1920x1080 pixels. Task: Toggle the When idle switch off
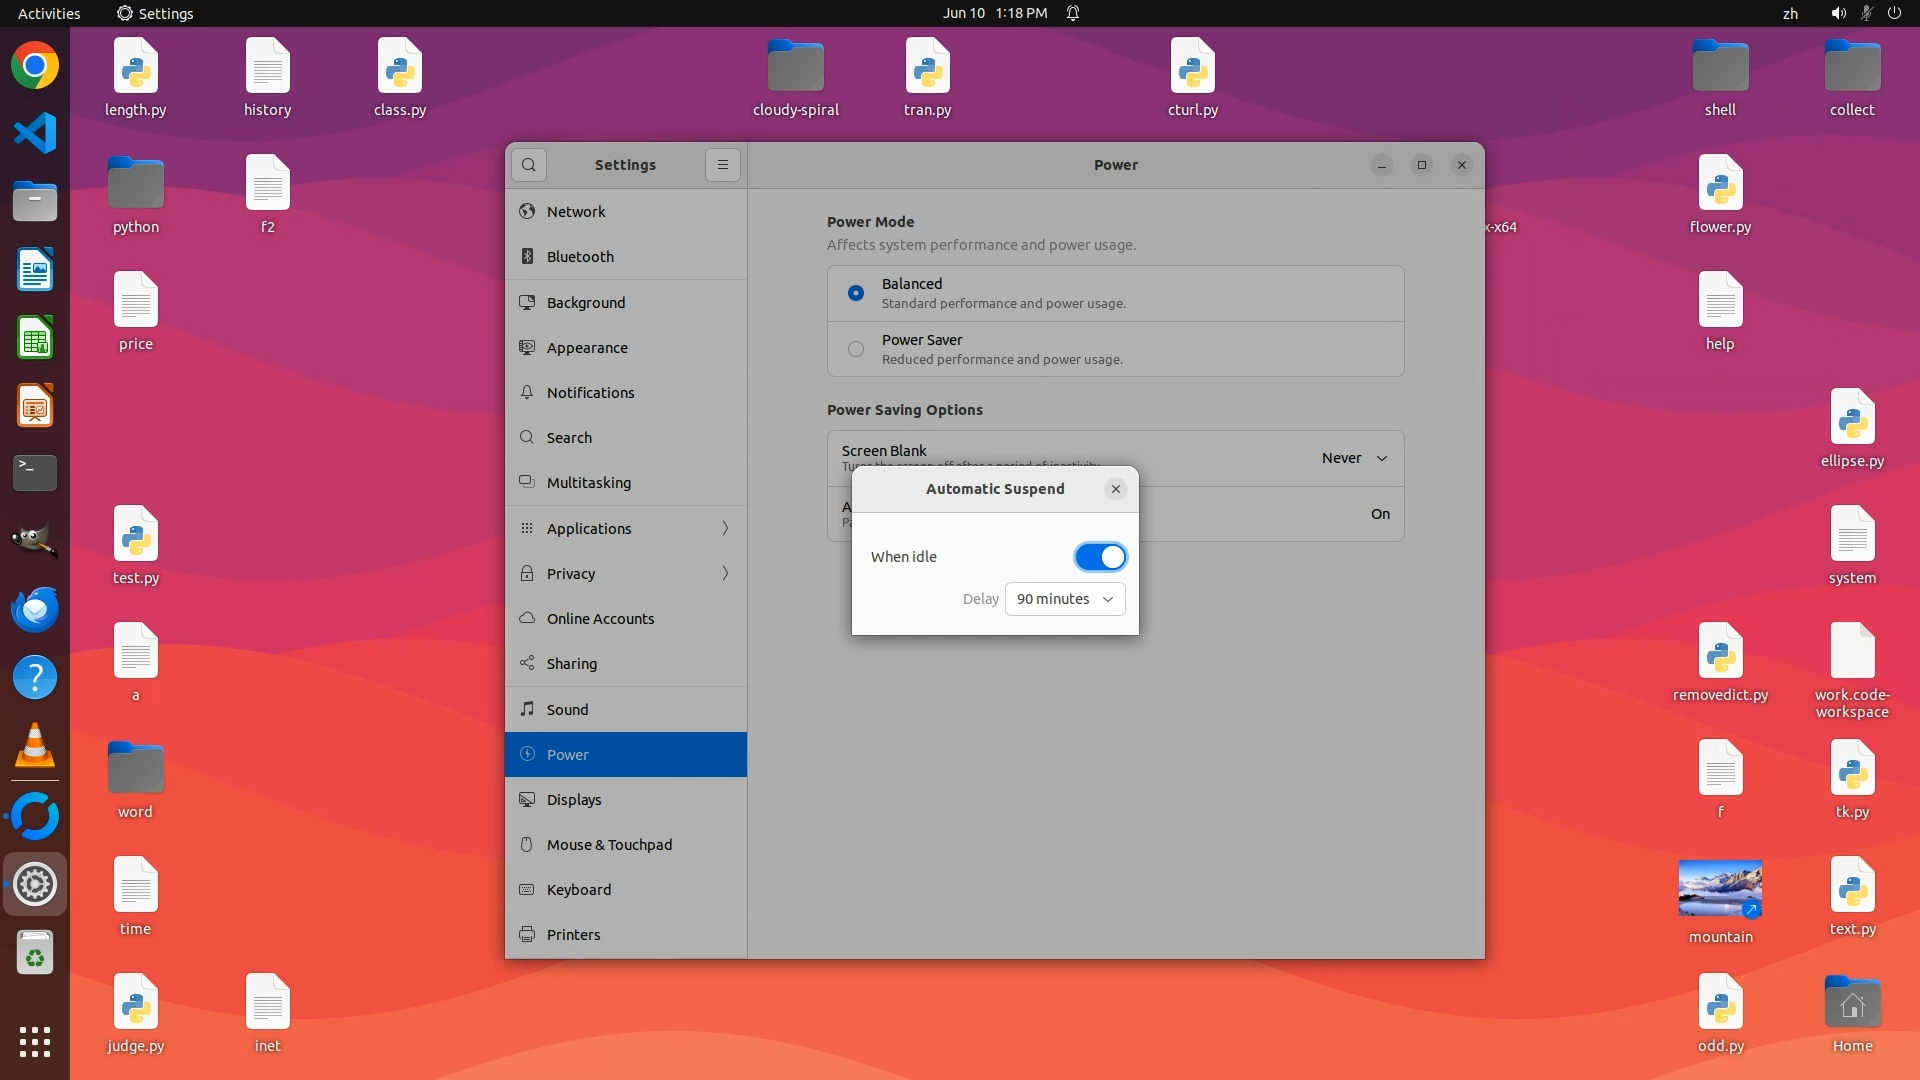coord(1100,557)
